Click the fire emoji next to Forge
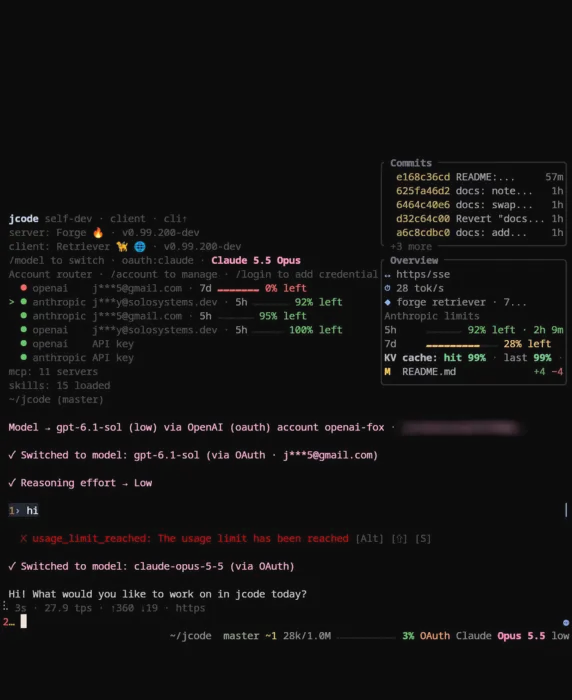 [98, 232]
